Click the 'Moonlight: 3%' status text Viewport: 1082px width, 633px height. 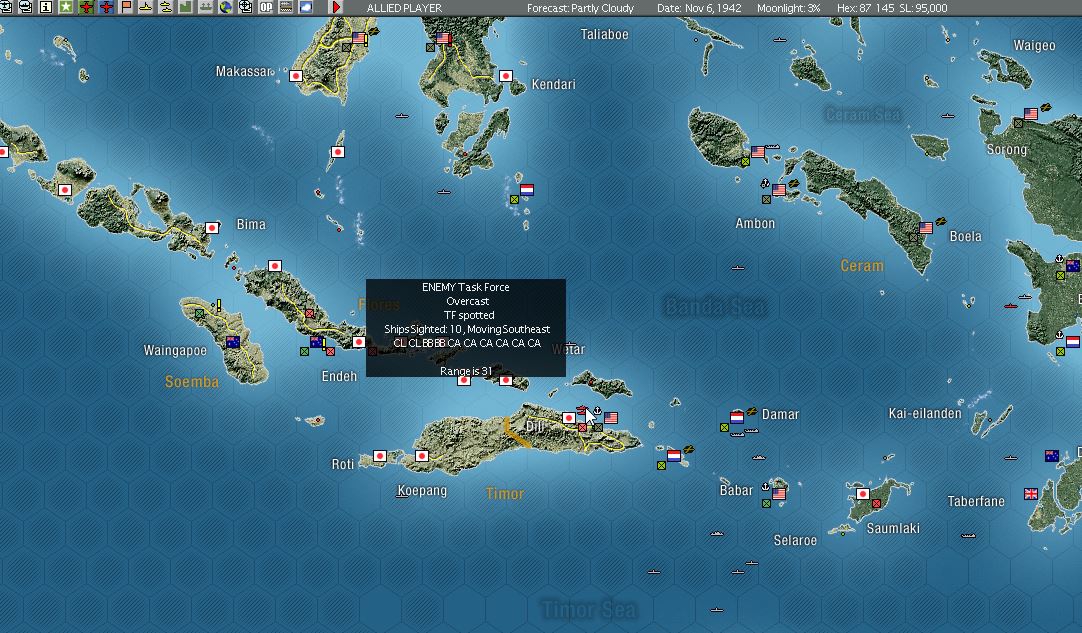point(789,8)
